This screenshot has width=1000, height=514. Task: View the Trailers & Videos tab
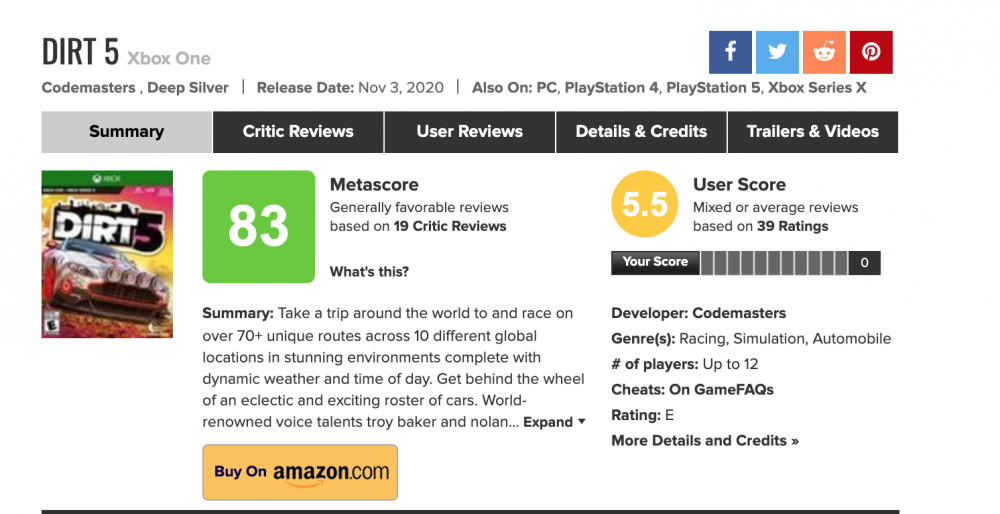tap(812, 132)
